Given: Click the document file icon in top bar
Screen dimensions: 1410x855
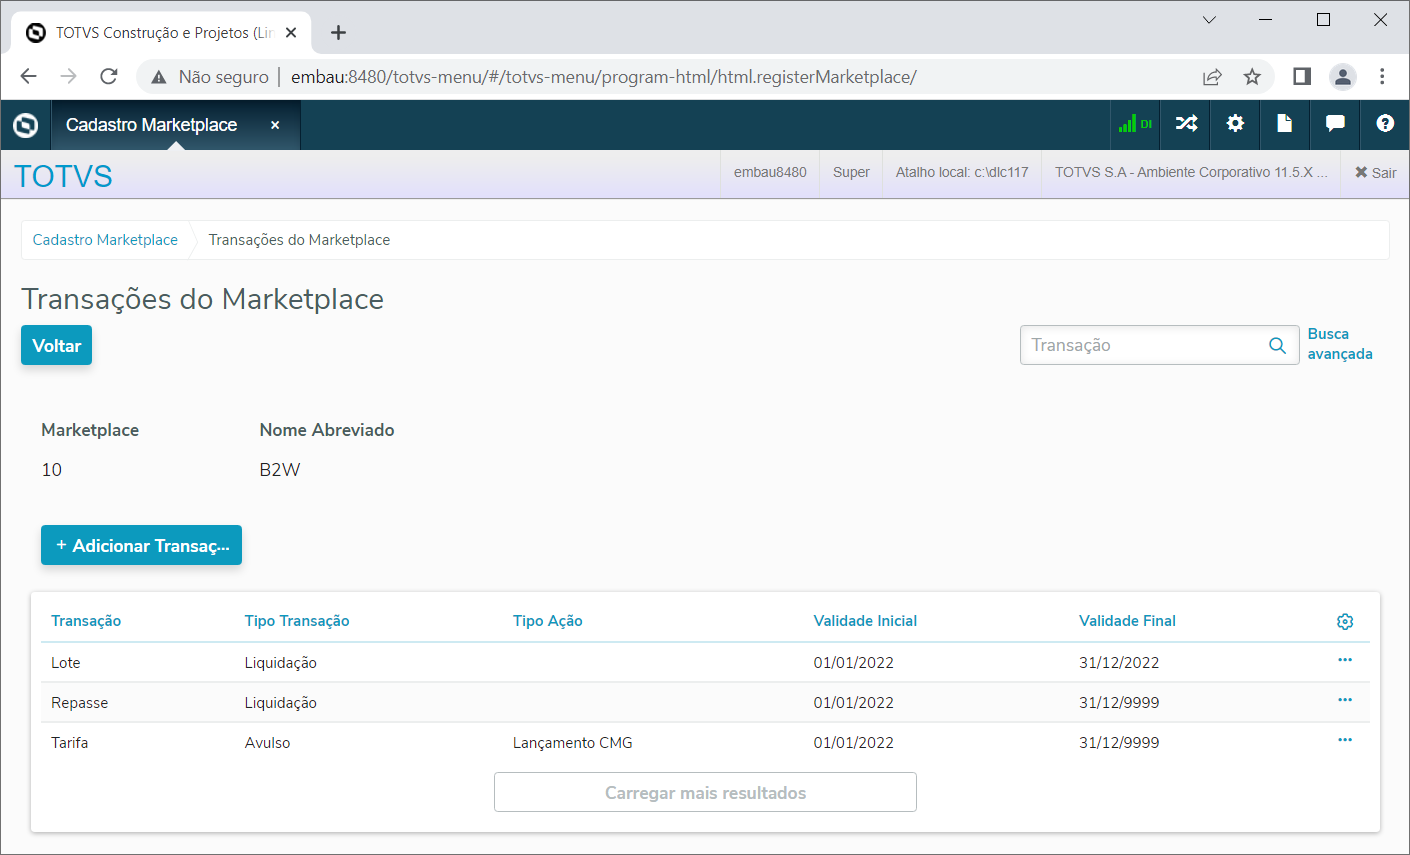Looking at the screenshot, I should point(1285,123).
